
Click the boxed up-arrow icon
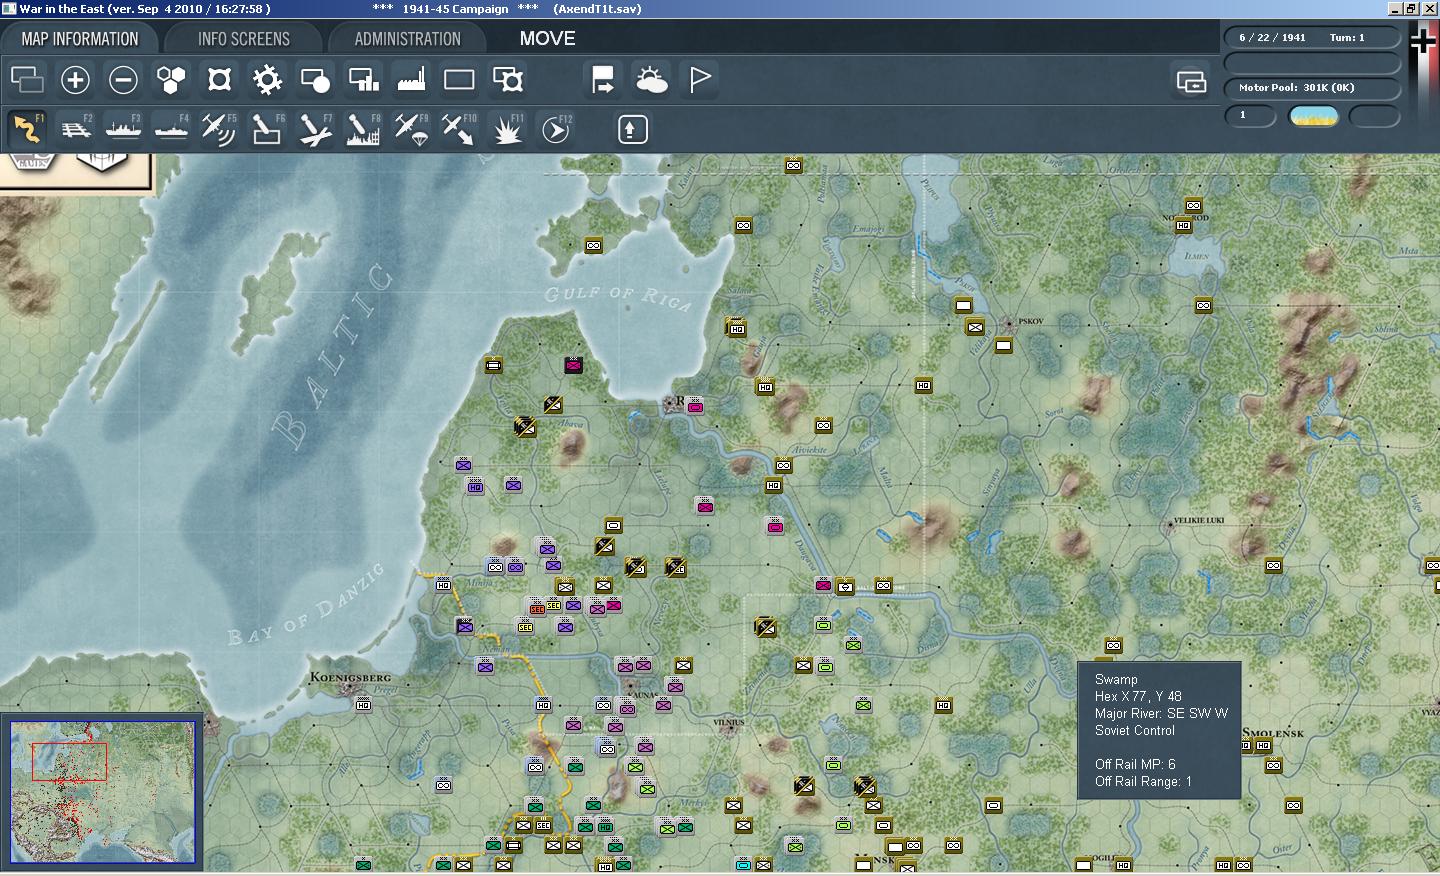(632, 129)
